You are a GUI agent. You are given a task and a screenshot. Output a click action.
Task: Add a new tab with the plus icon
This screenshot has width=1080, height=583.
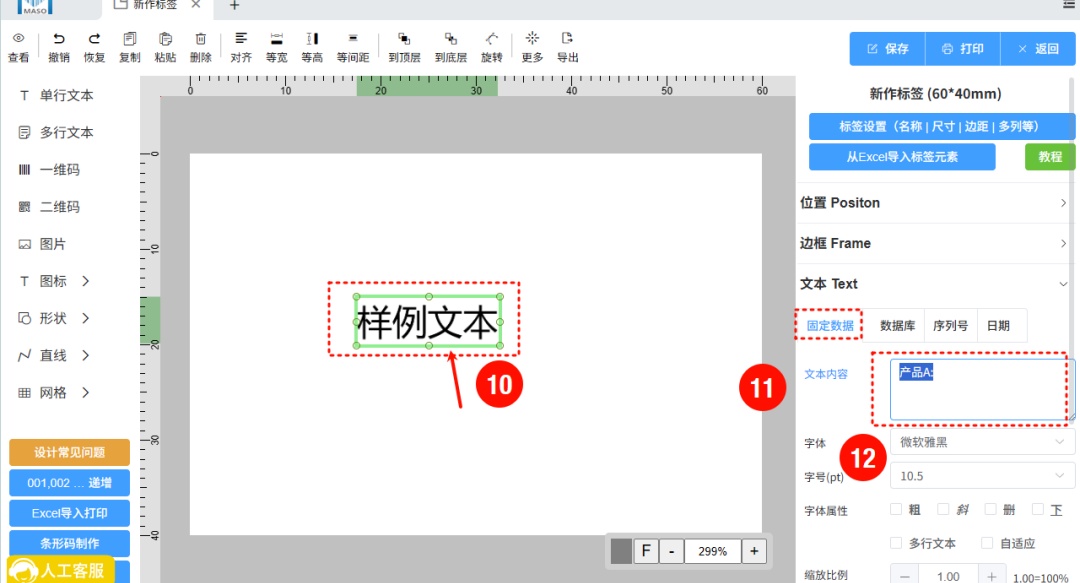pyautogui.click(x=234, y=6)
